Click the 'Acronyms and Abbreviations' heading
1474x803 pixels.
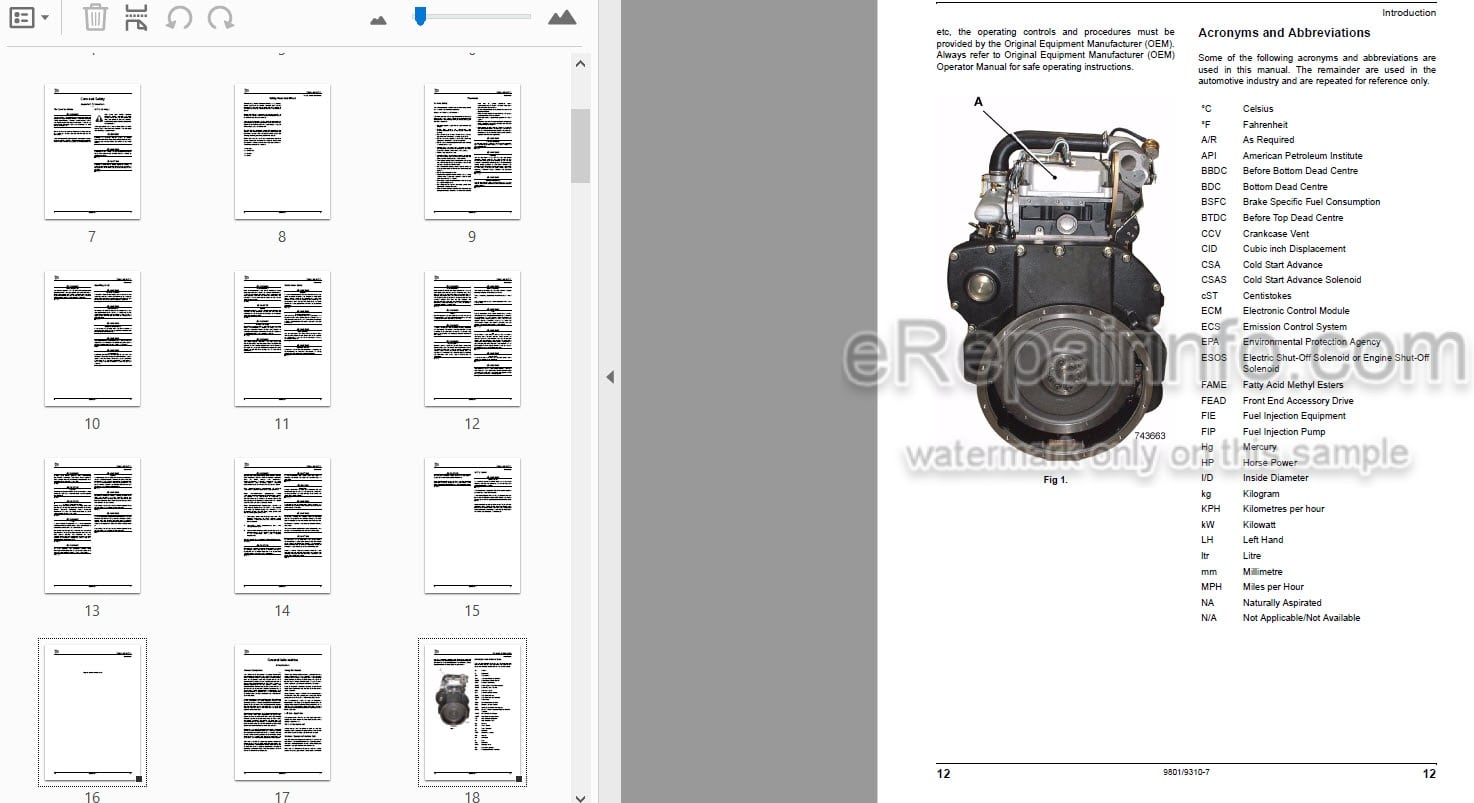pyautogui.click(x=1284, y=33)
